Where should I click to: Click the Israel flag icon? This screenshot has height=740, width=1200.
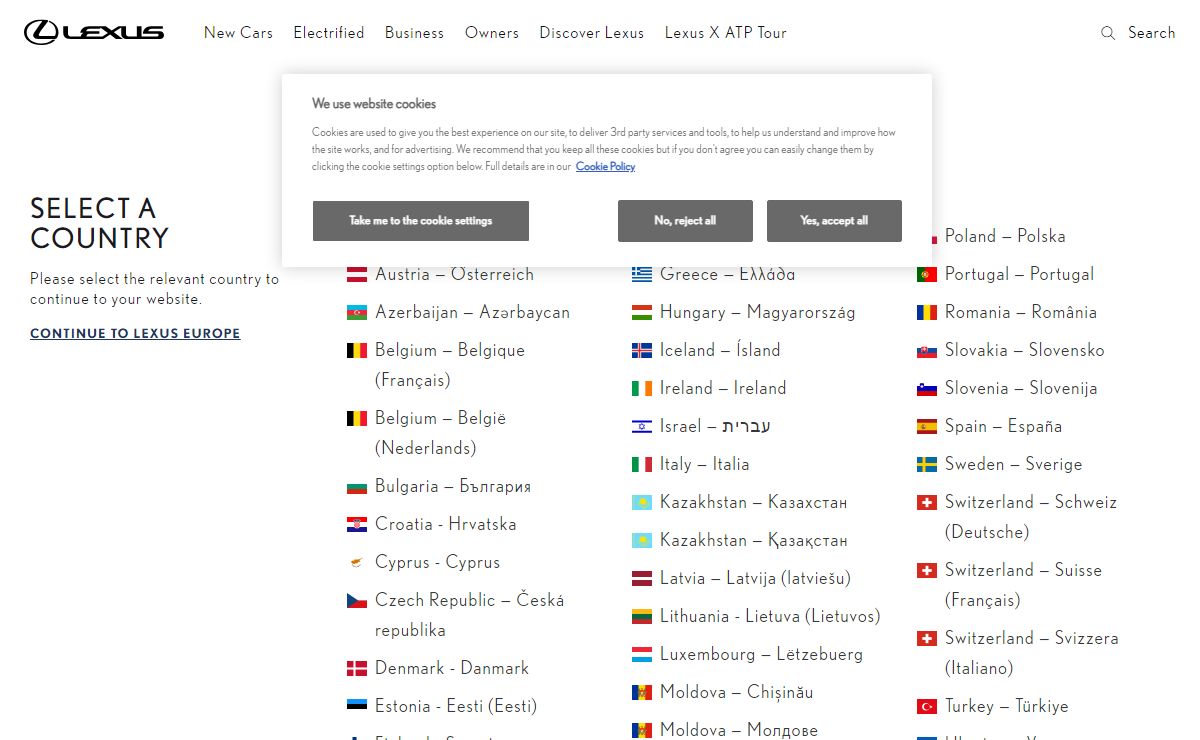(642, 426)
